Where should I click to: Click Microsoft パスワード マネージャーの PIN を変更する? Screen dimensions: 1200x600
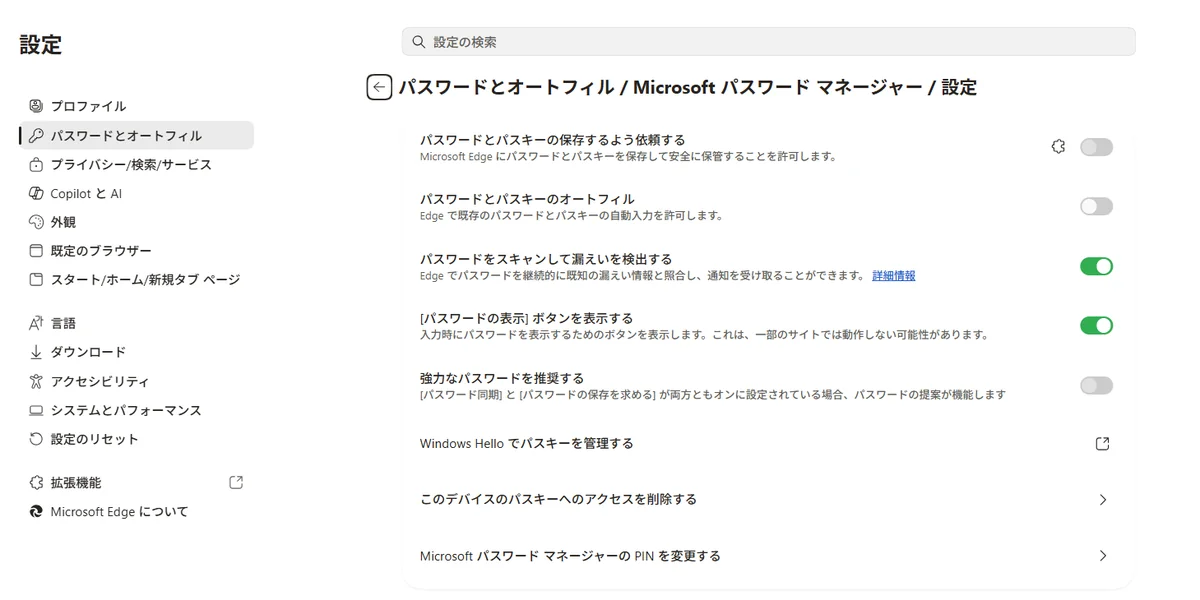point(570,556)
